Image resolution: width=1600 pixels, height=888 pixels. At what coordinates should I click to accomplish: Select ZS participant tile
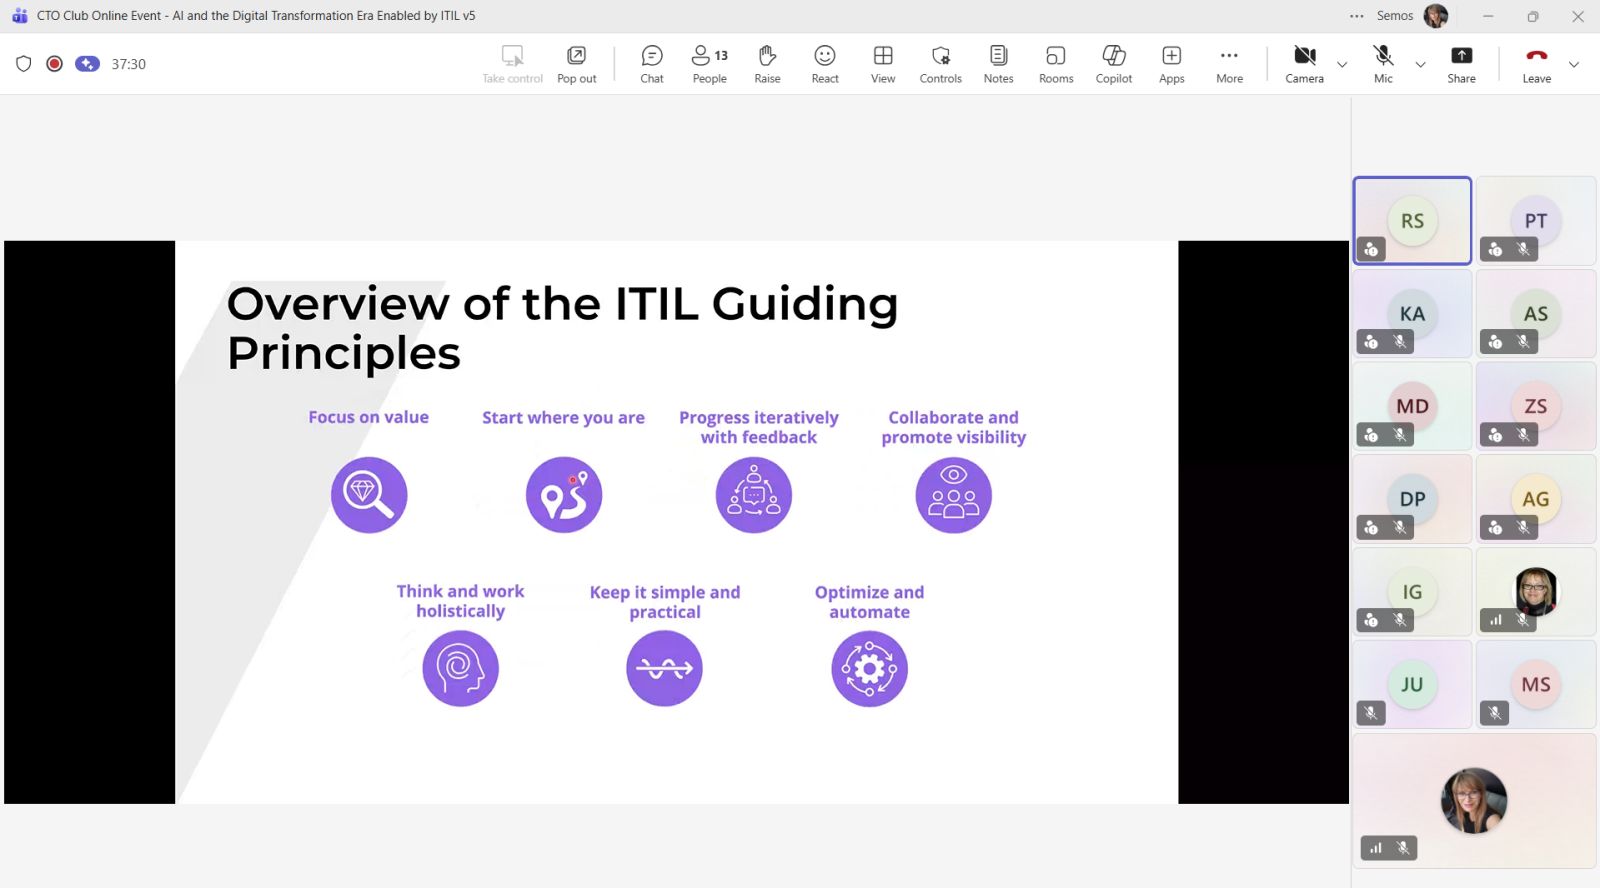(1536, 406)
